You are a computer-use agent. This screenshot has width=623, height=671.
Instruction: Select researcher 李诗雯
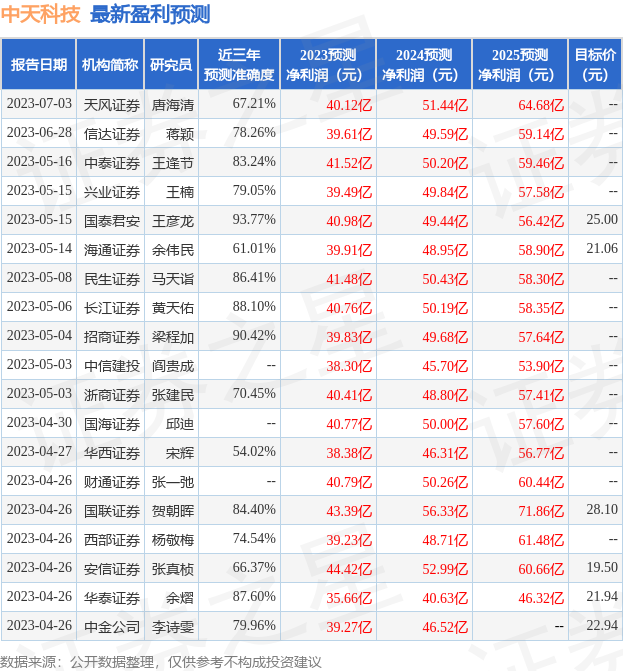coord(173,627)
